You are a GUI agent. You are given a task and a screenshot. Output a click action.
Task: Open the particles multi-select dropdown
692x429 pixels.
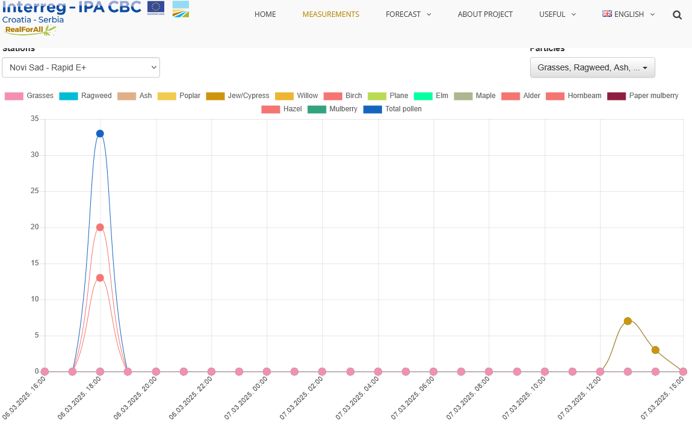click(592, 68)
